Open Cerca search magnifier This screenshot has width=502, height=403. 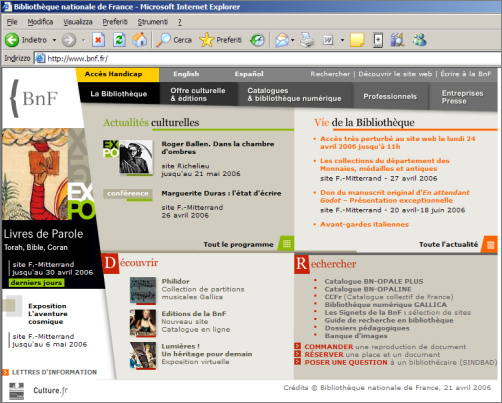[164, 40]
